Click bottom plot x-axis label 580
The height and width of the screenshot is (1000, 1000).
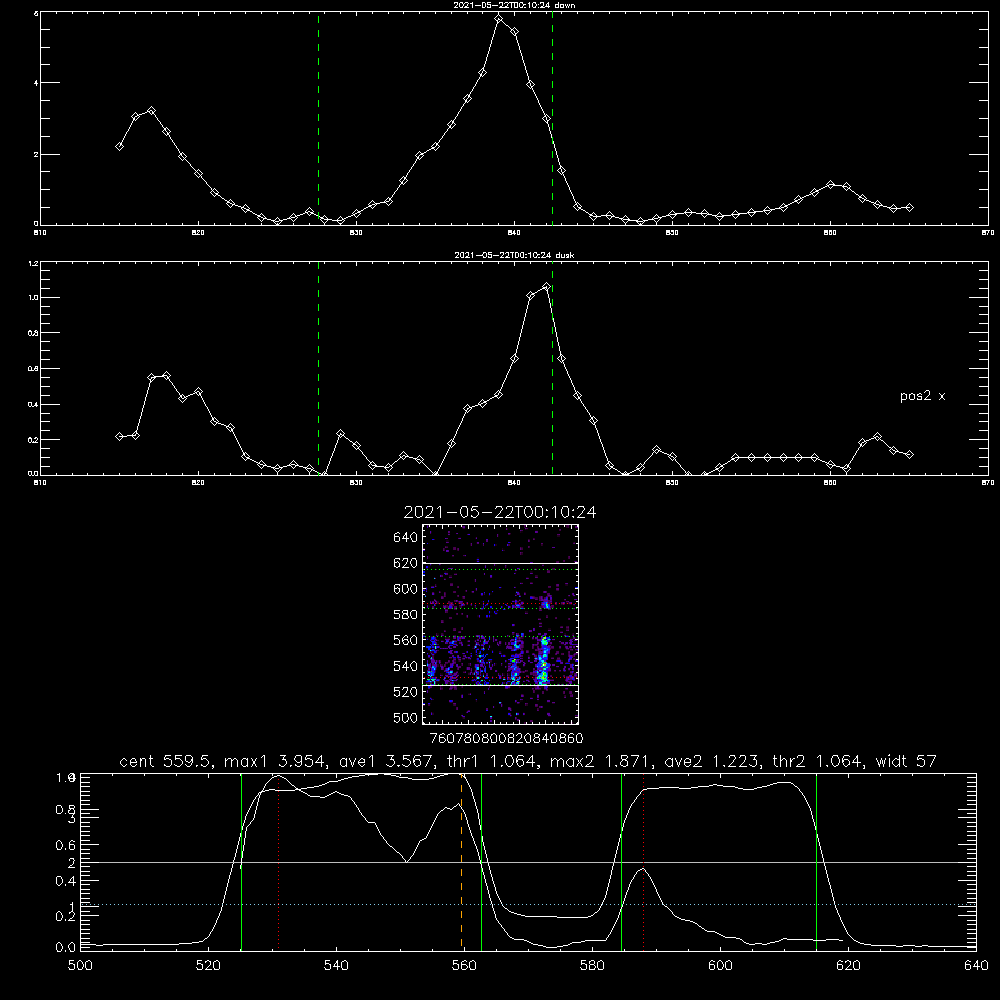coord(592,966)
